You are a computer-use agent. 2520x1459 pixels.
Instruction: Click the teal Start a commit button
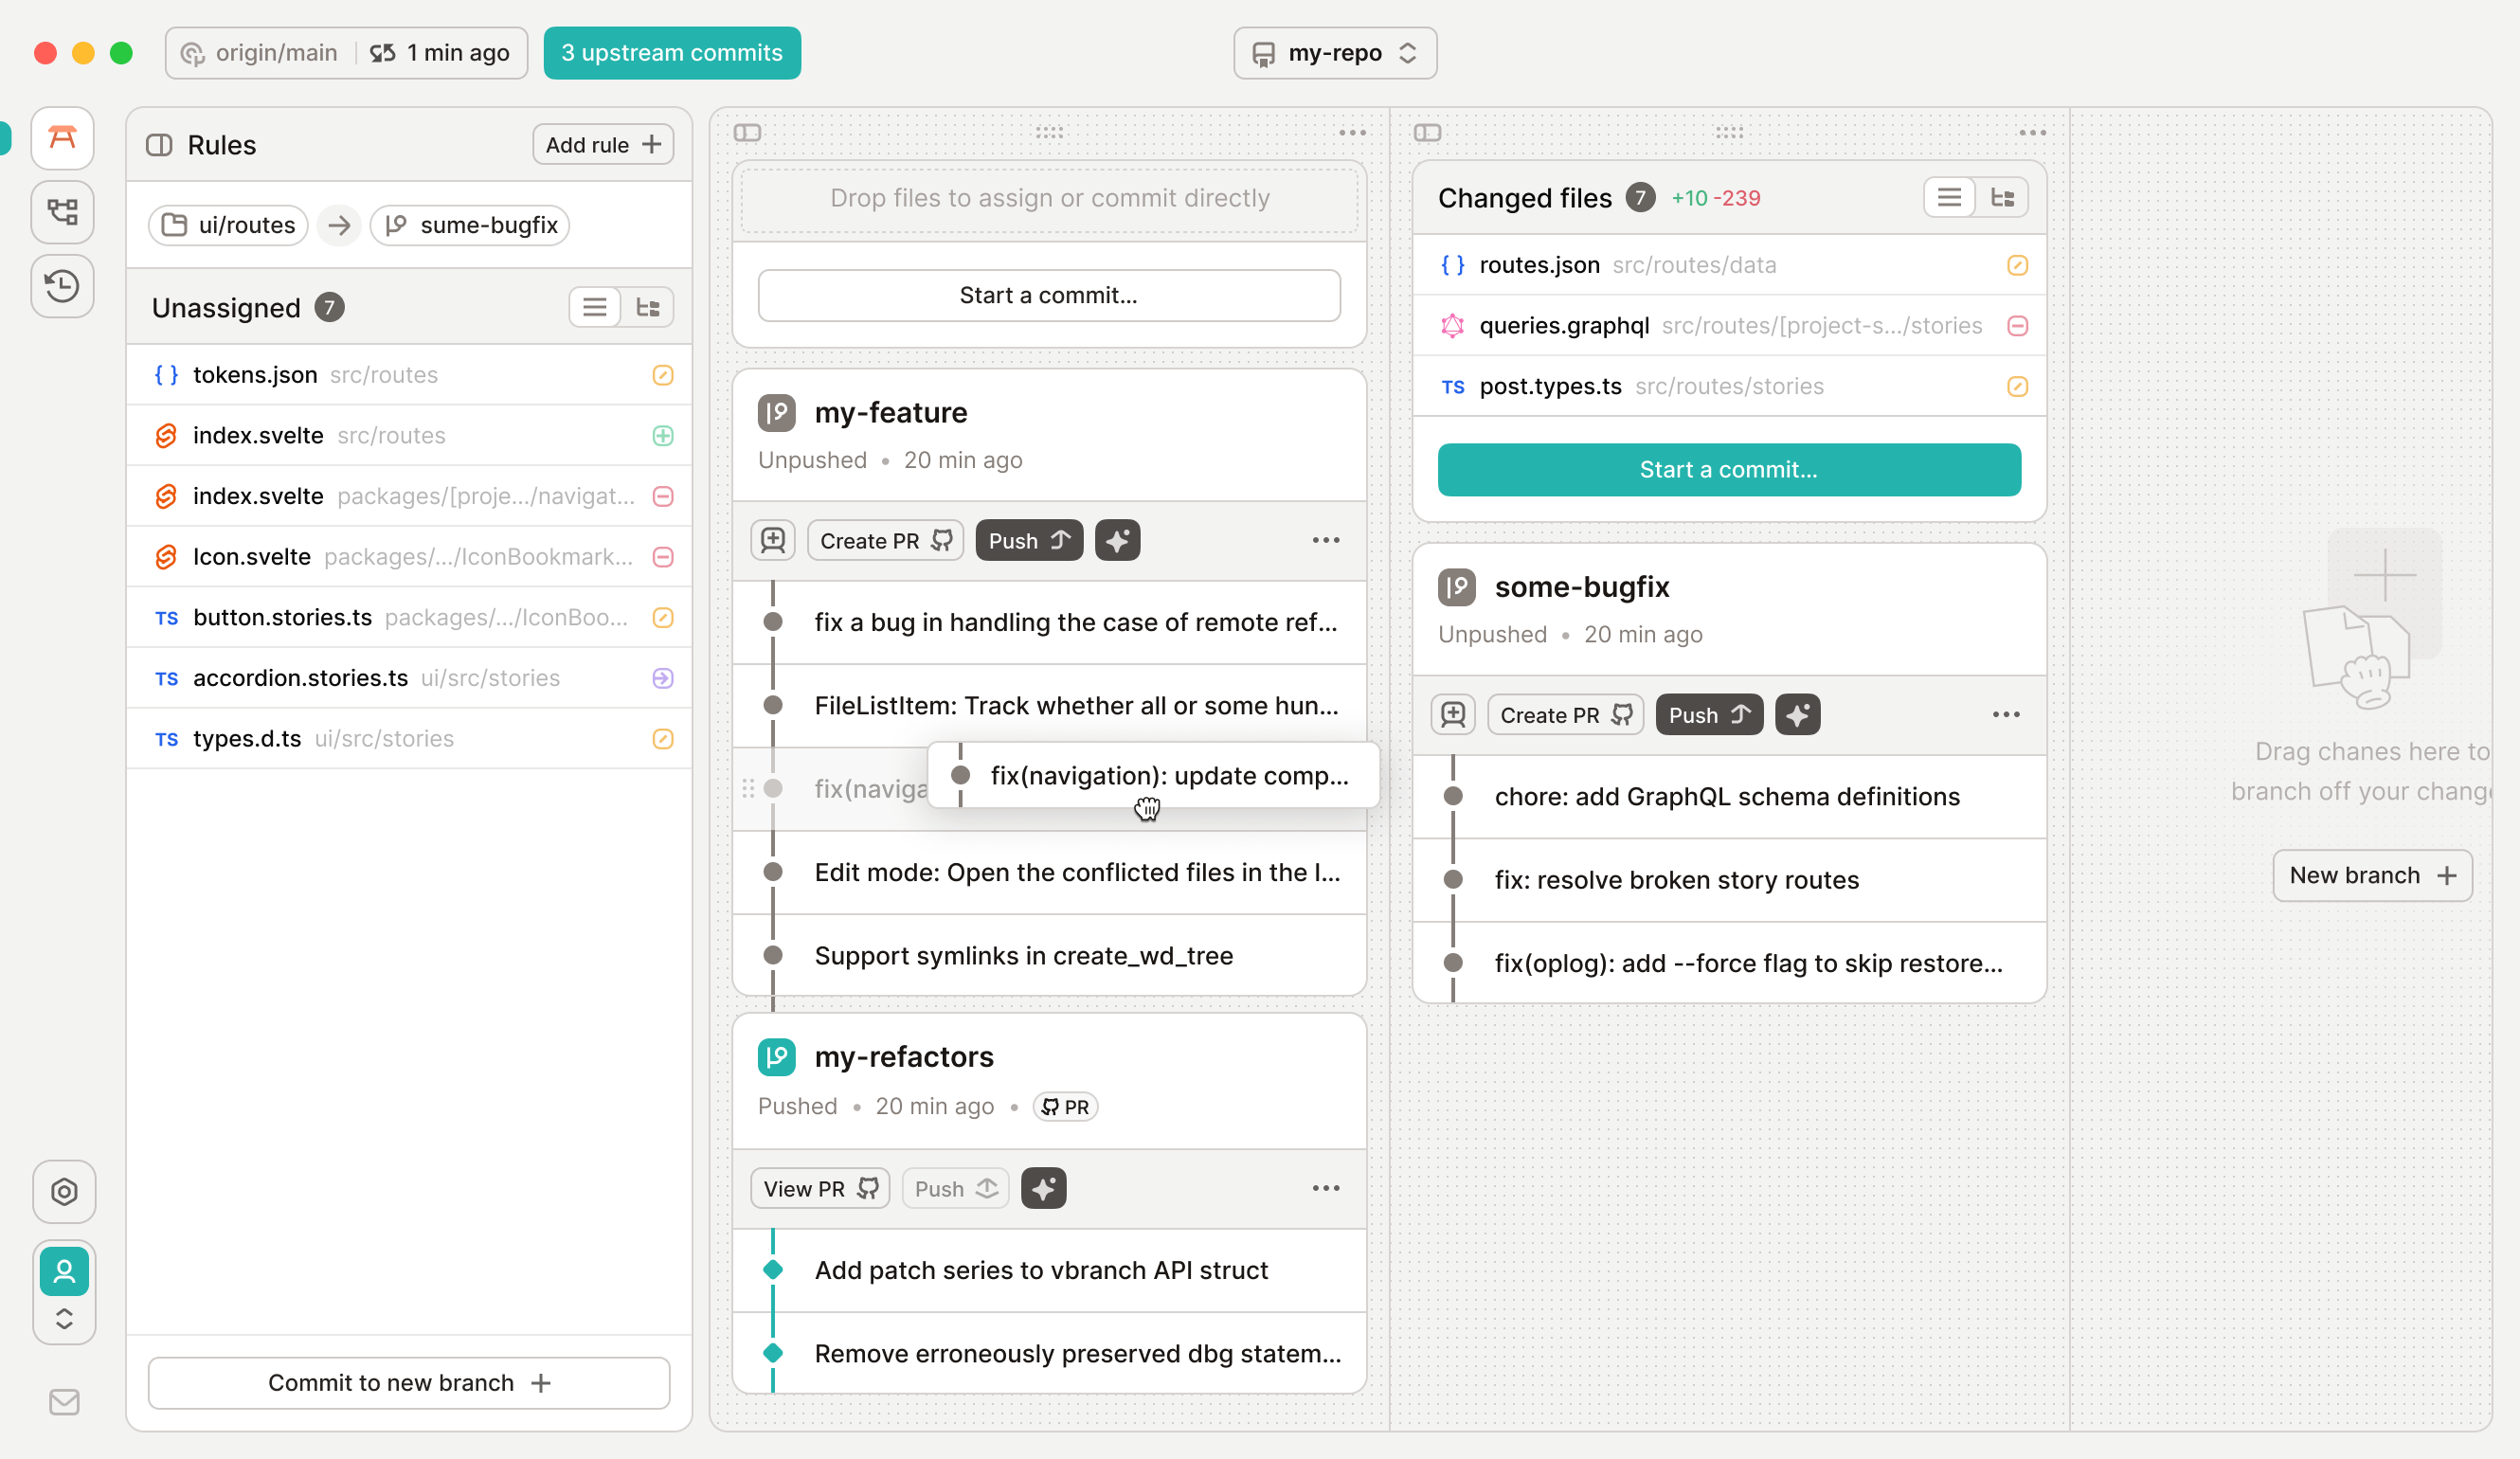tap(1728, 469)
